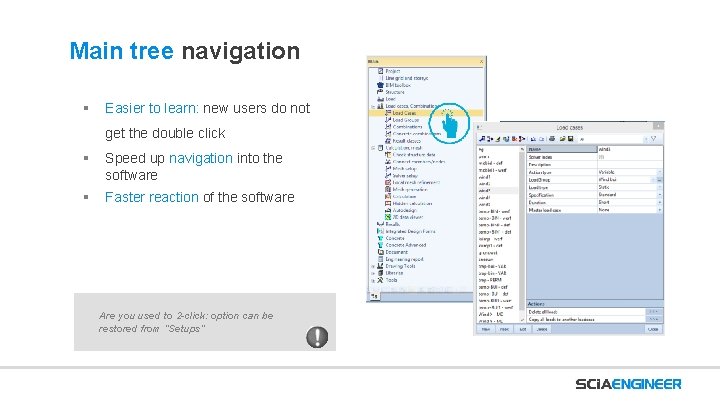This screenshot has height=405, width=720.
Task: Open the Structure flag icon entry
Action: pyautogui.click(x=380, y=92)
